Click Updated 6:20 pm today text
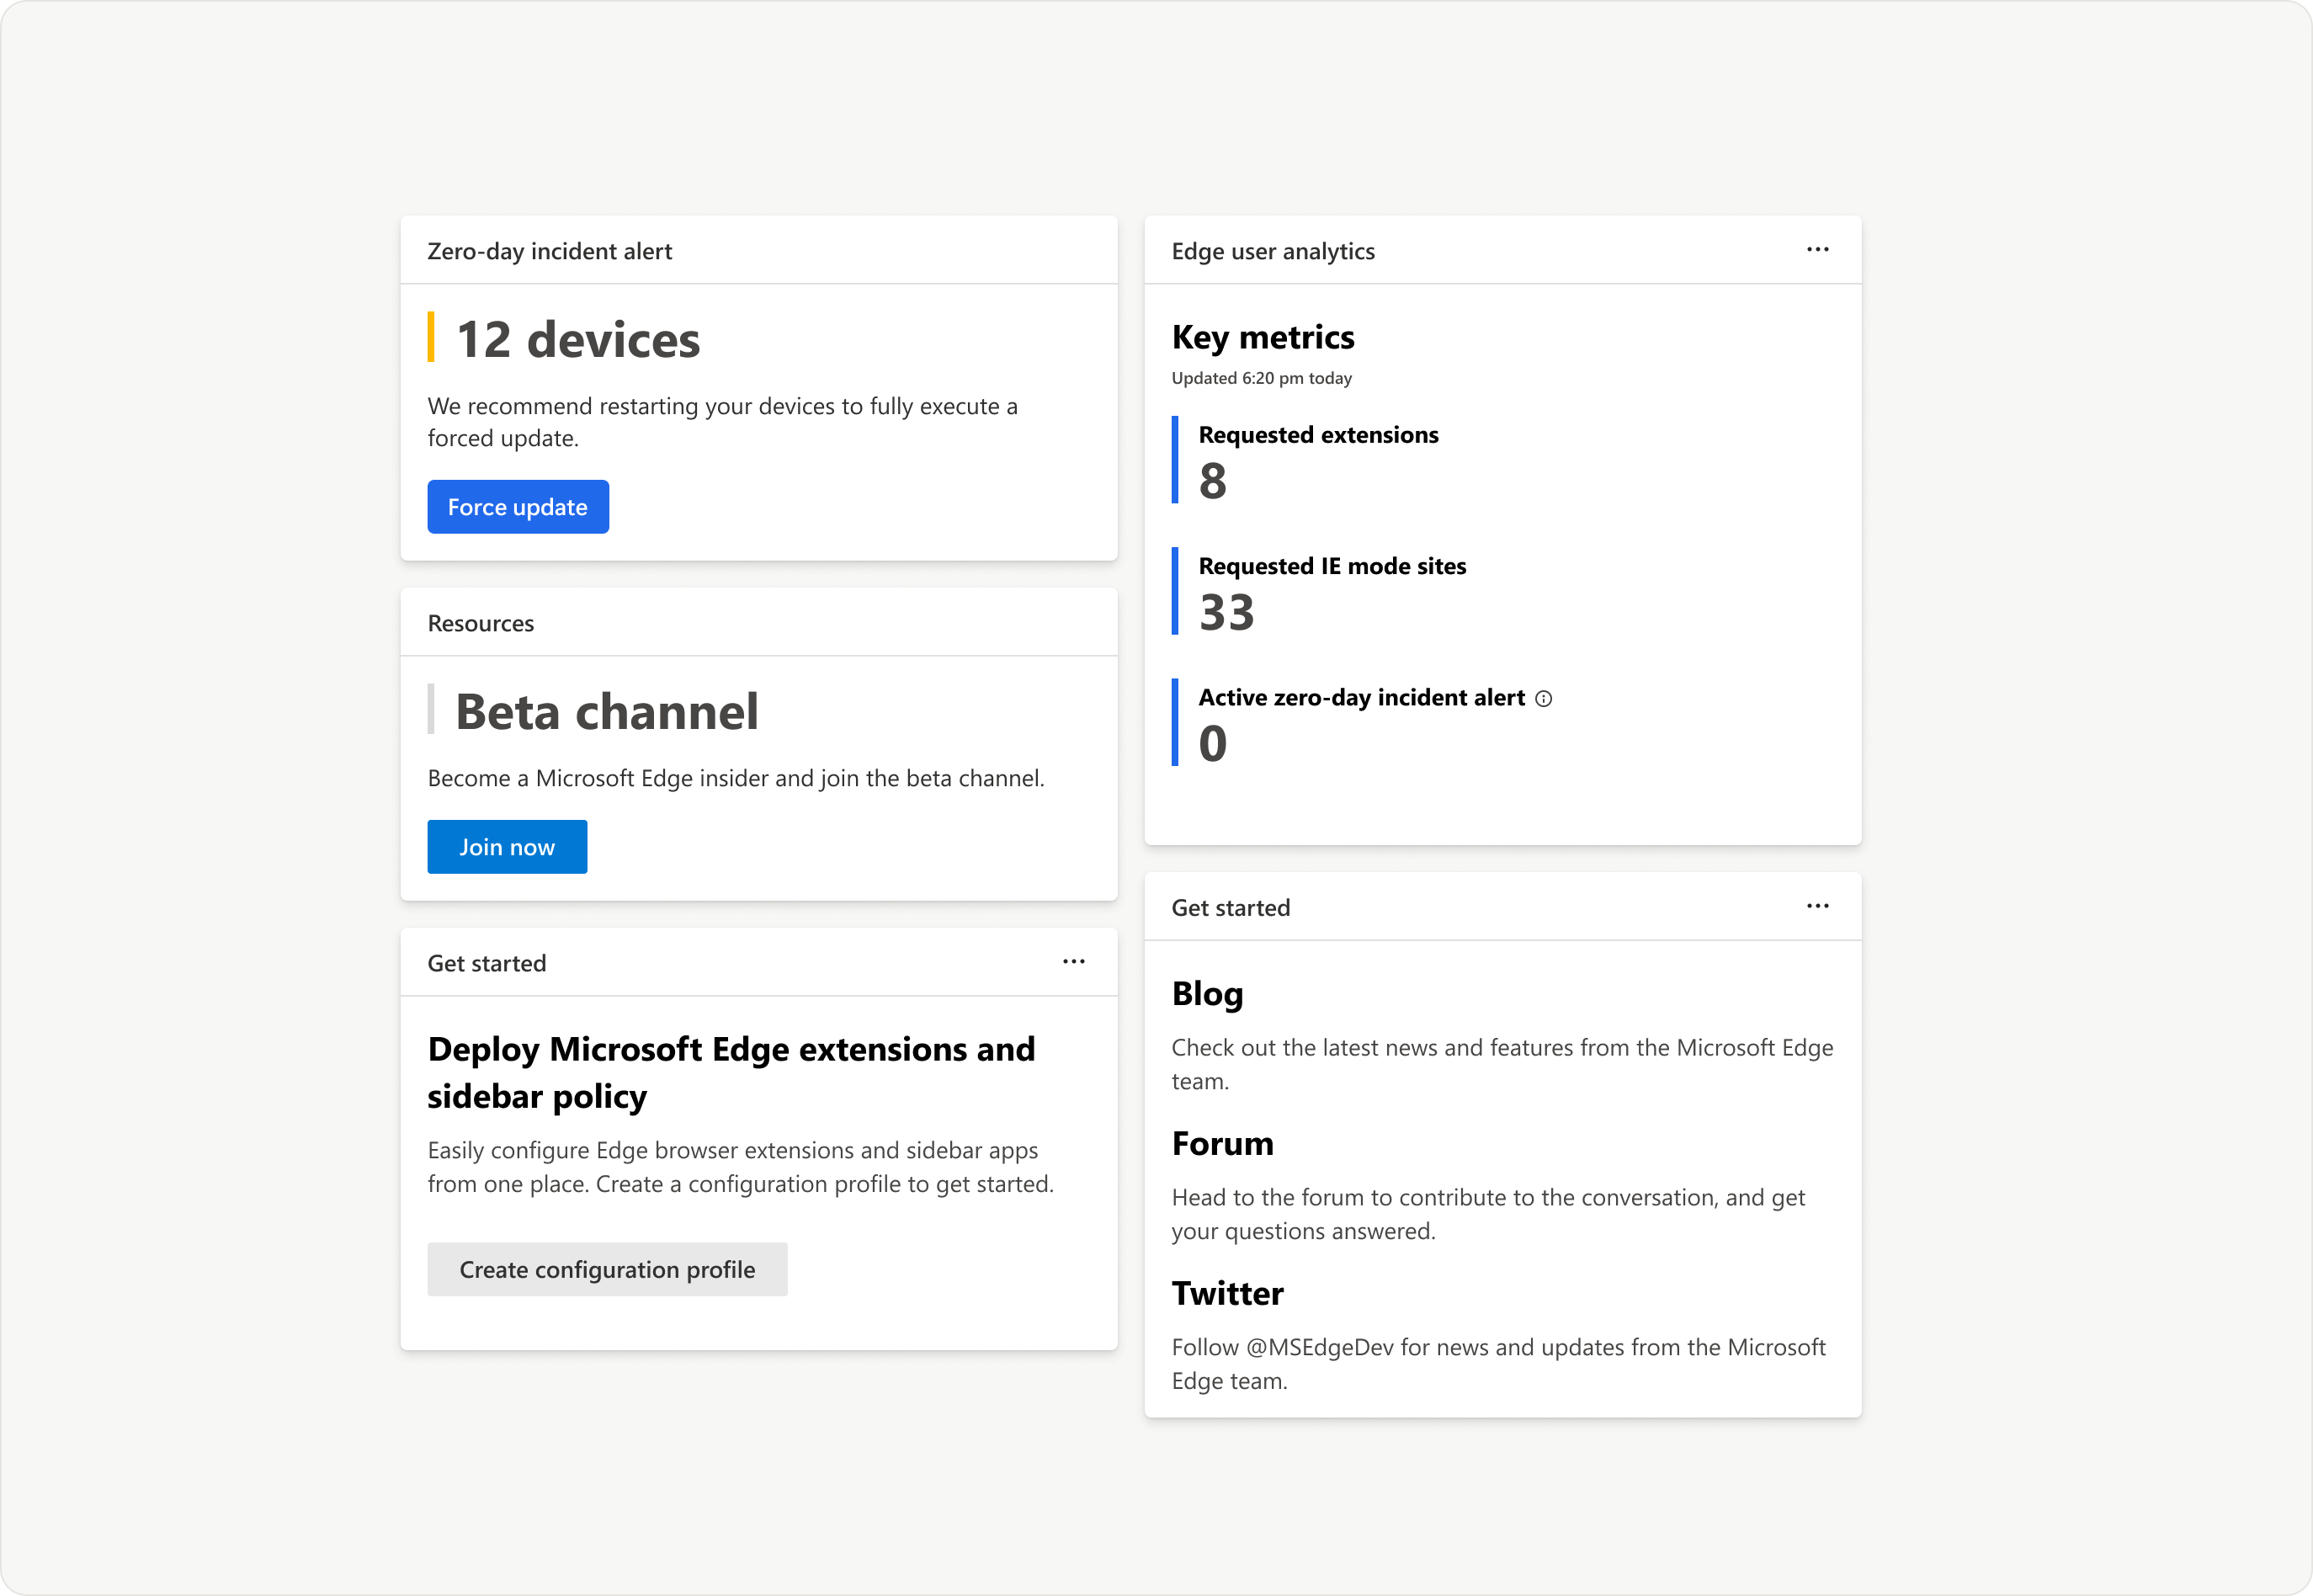Image resolution: width=2313 pixels, height=1596 pixels. coord(1262,378)
